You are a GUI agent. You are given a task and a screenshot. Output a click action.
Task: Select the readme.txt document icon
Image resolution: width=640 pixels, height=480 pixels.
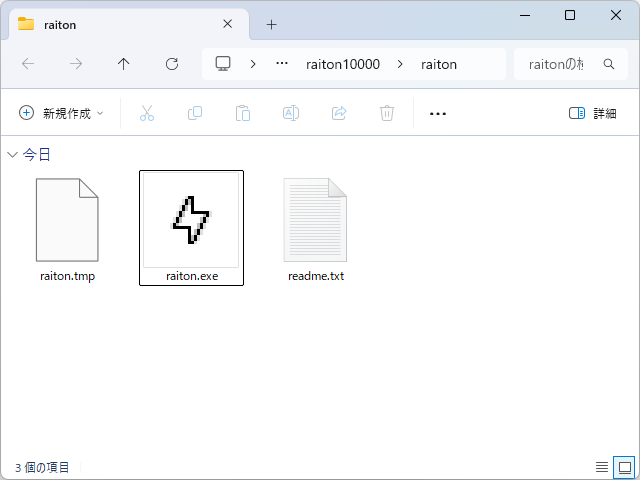315,220
